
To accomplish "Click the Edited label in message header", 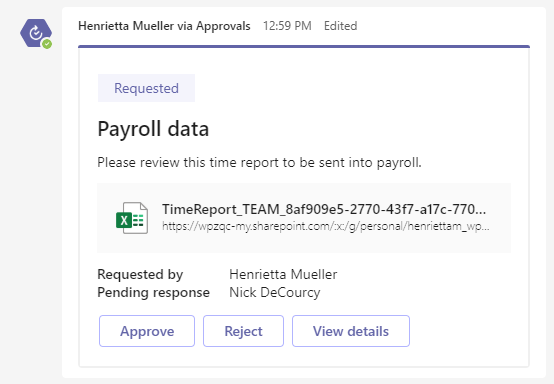I will pyautogui.click(x=341, y=26).
